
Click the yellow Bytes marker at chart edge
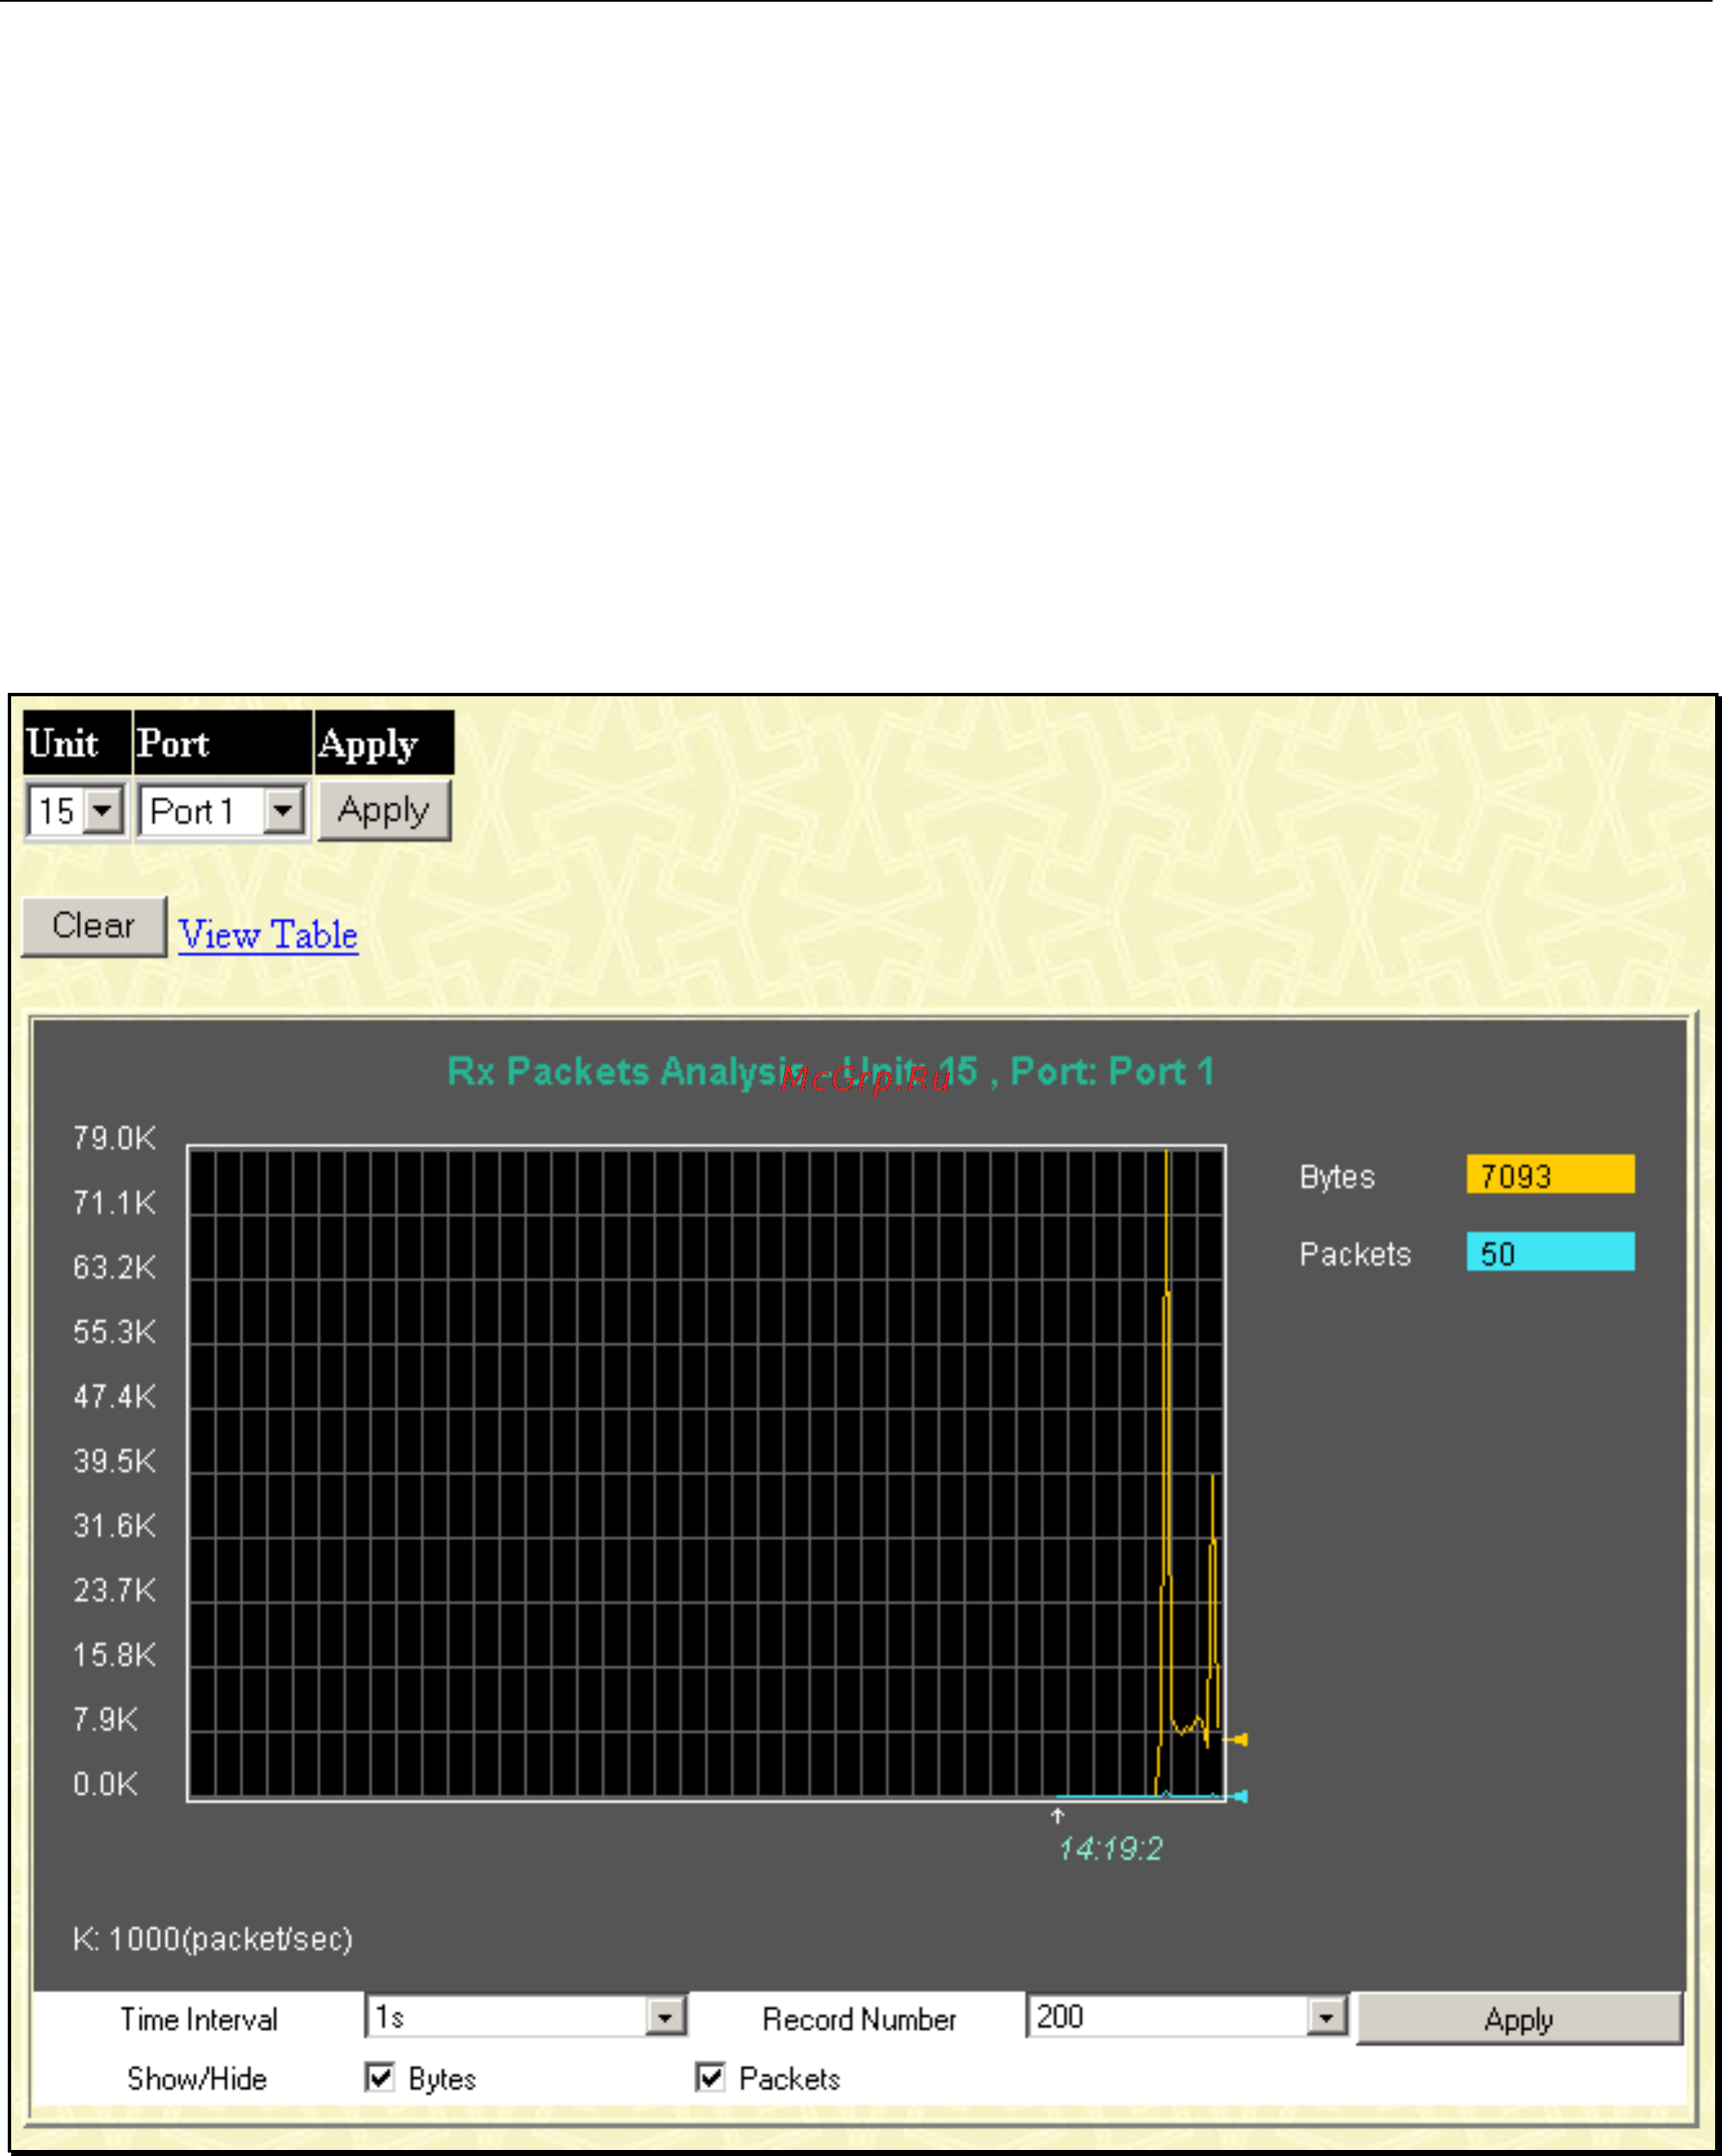[1238, 1740]
